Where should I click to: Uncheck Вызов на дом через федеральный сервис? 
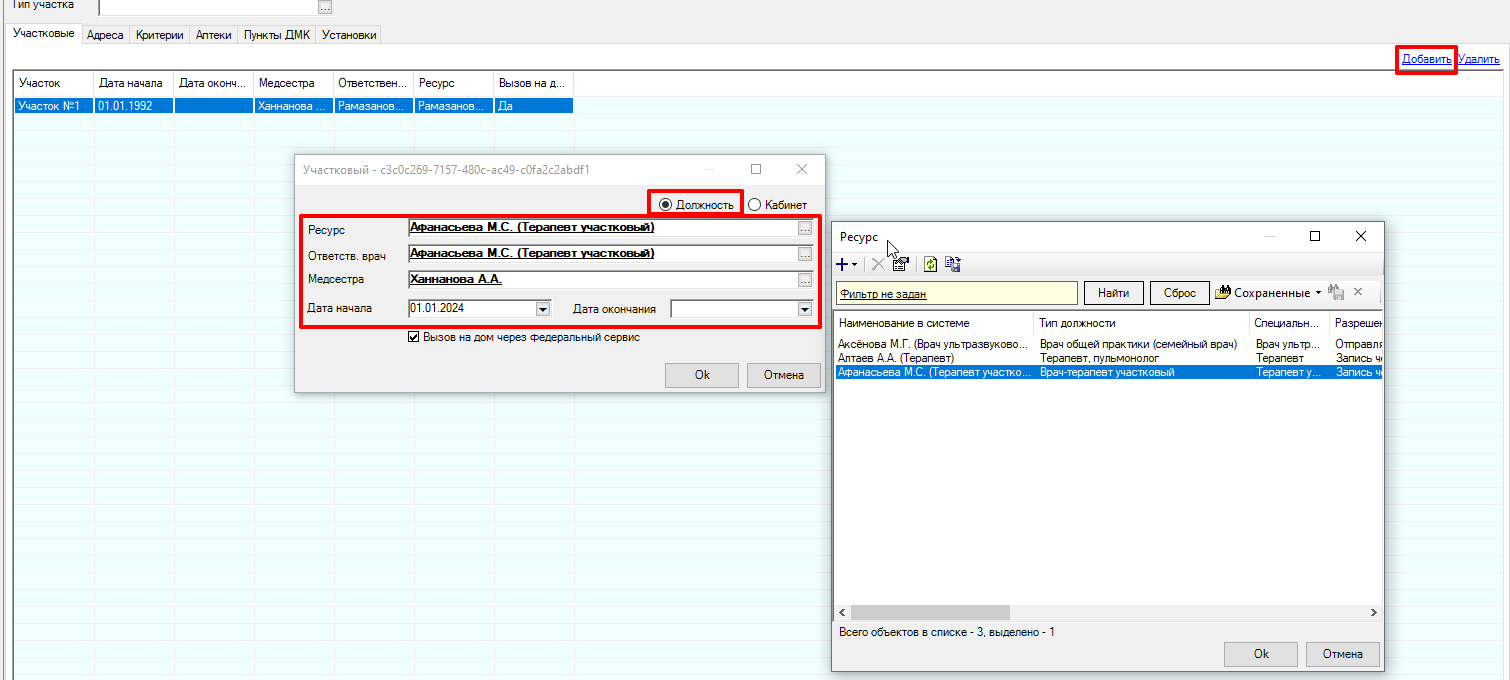[x=414, y=338]
